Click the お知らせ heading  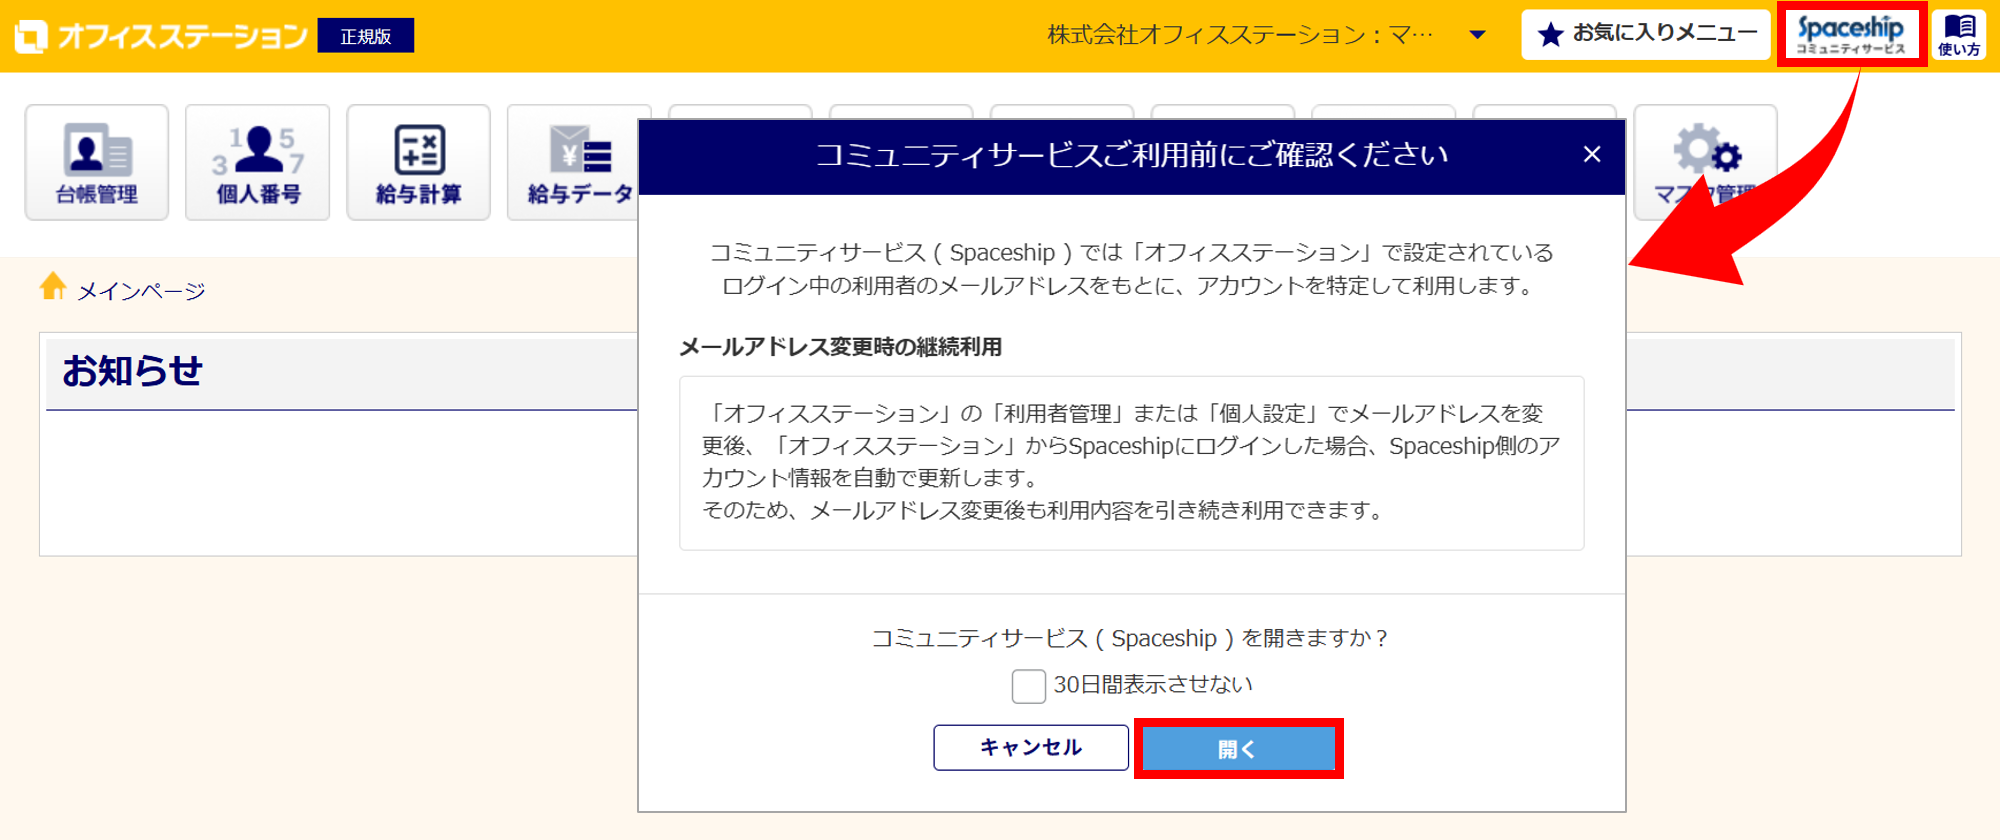[133, 371]
